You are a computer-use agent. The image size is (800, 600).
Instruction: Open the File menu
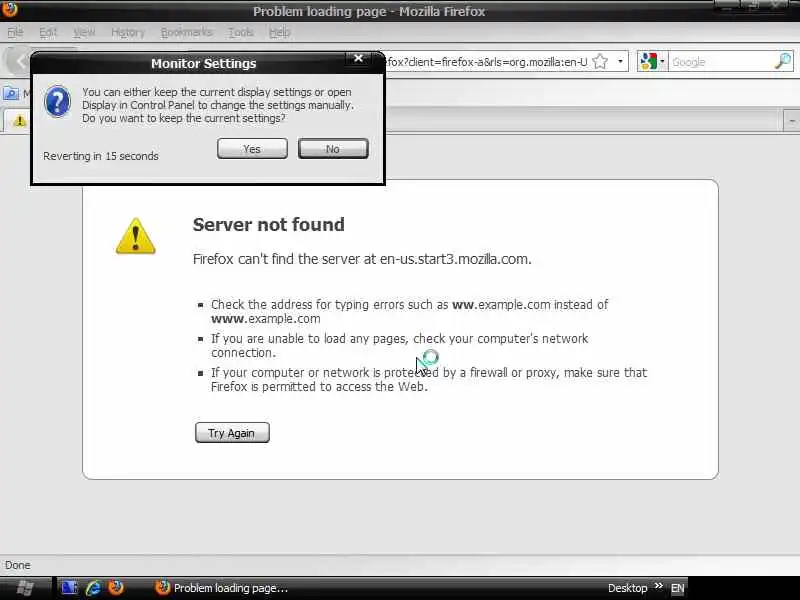pos(15,32)
